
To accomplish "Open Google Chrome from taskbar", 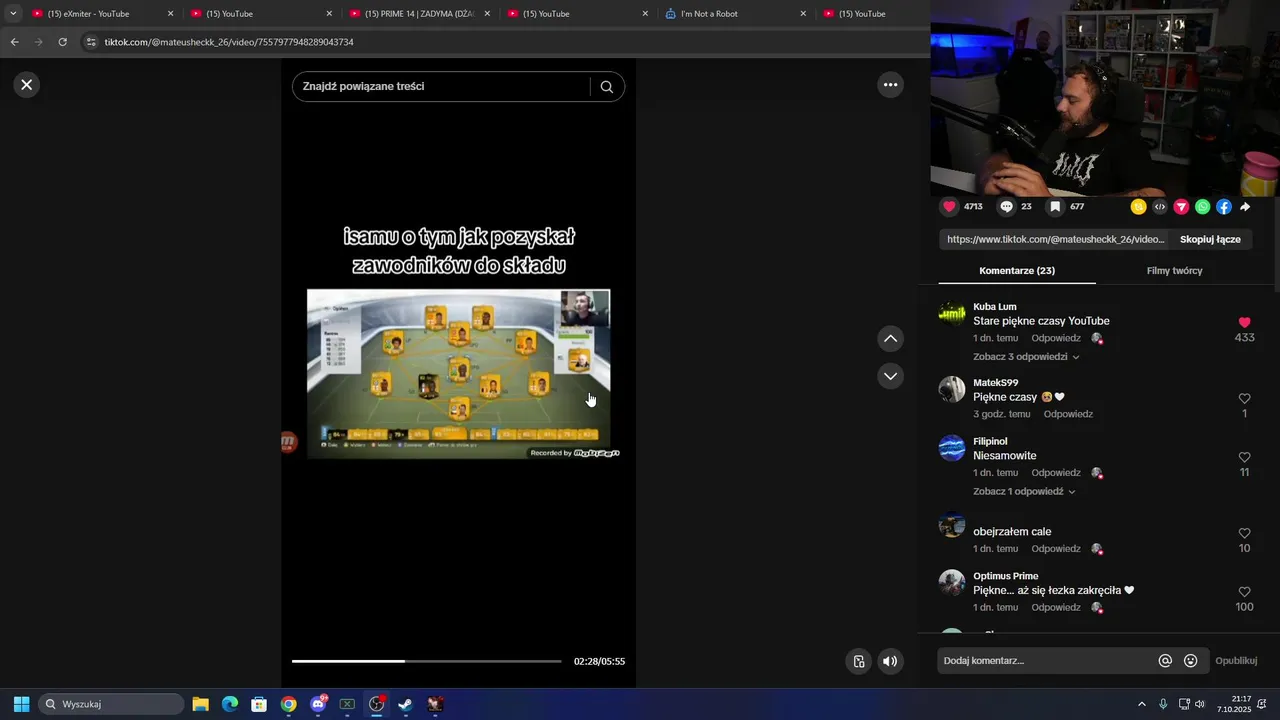I will tap(288, 704).
